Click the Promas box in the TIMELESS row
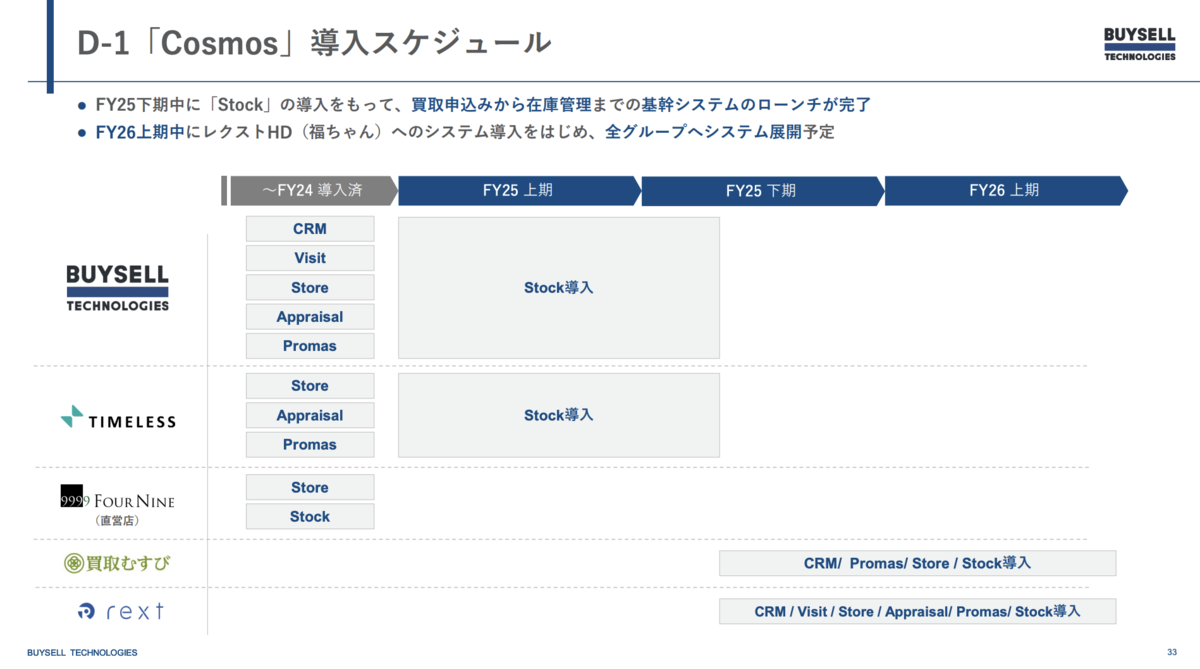The width and height of the screenshot is (1200, 669). (310, 445)
